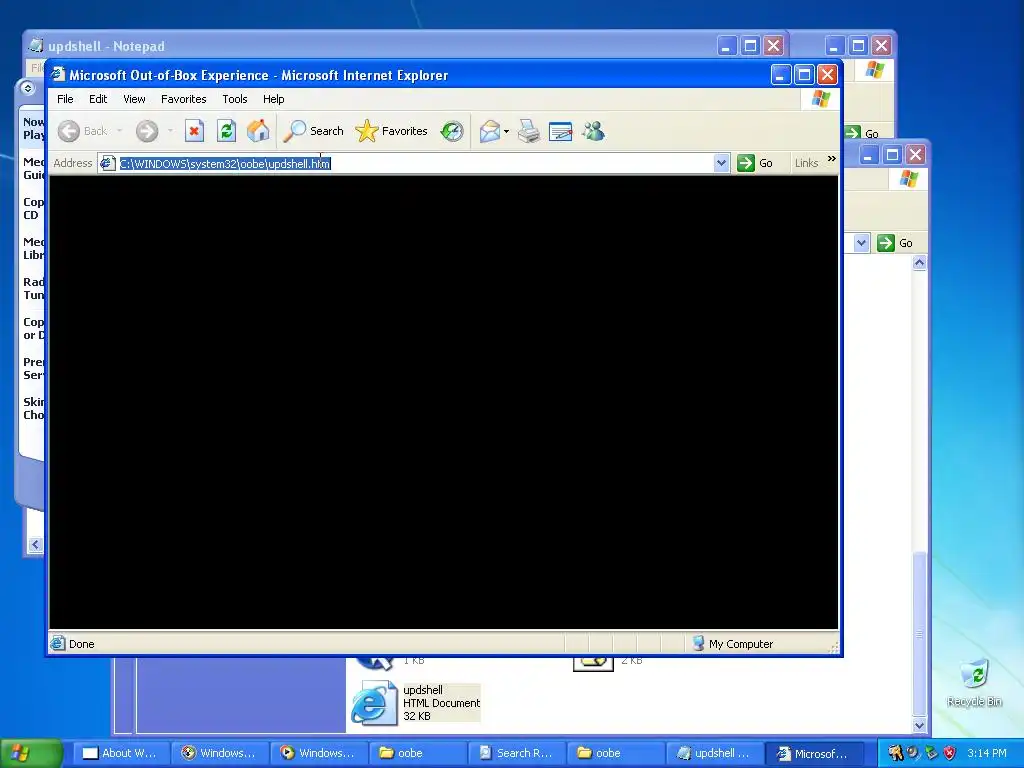Screen dimensions: 1024x768
Task: Click scroll up arrow in oobe window
Action: (x=920, y=263)
